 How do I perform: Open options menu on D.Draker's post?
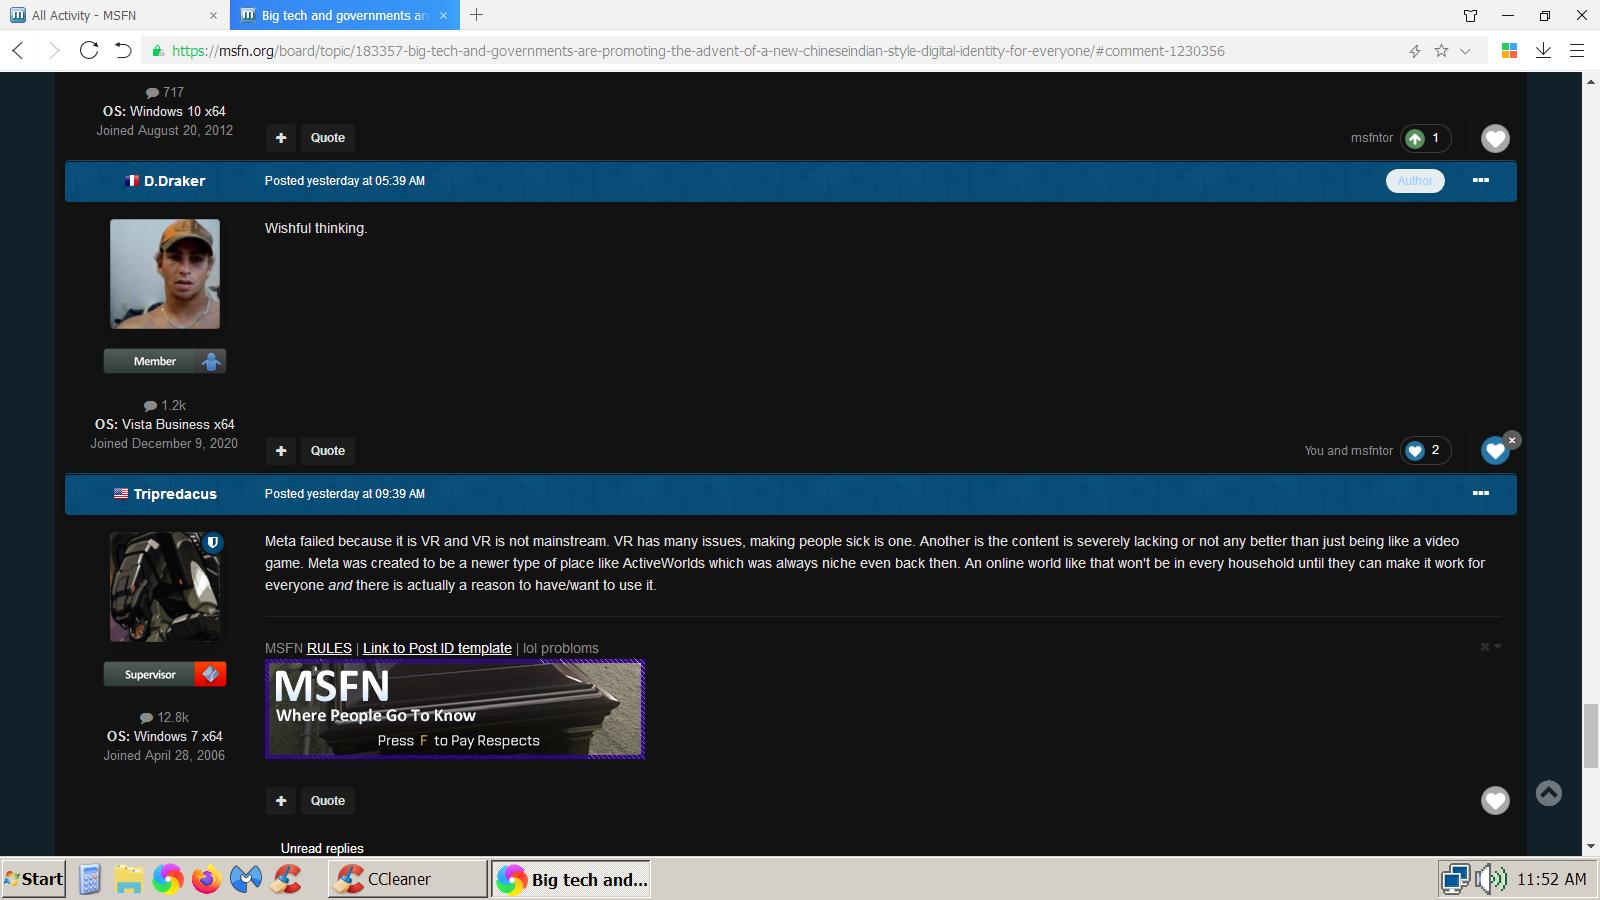(1481, 181)
